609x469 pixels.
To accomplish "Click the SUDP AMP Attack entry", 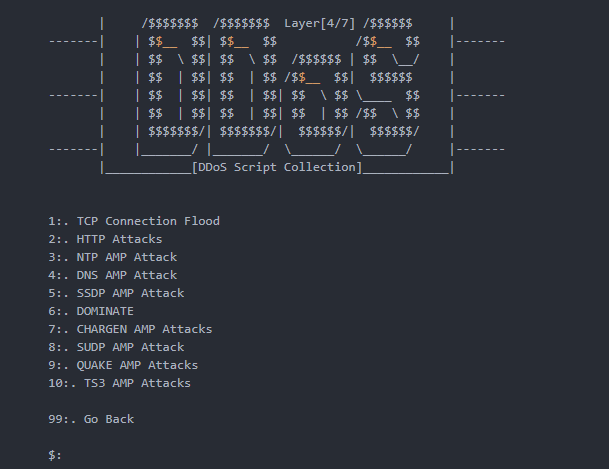I will coord(116,347).
